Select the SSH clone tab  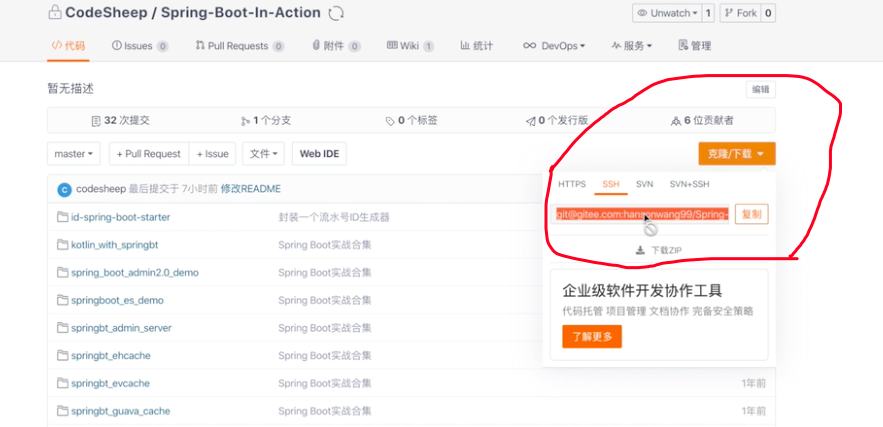[x=610, y=184]
